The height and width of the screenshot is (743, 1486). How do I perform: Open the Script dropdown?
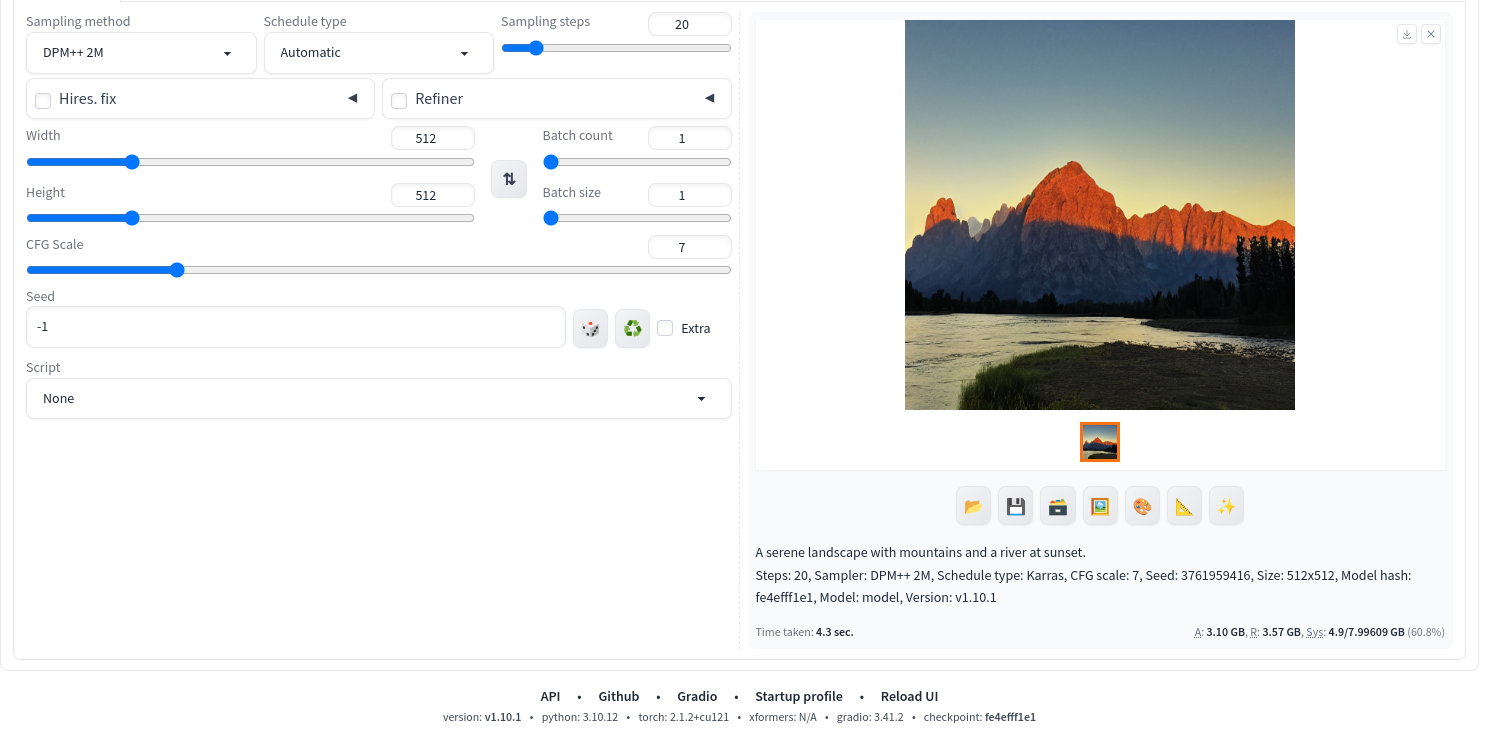tap(378, 399)
